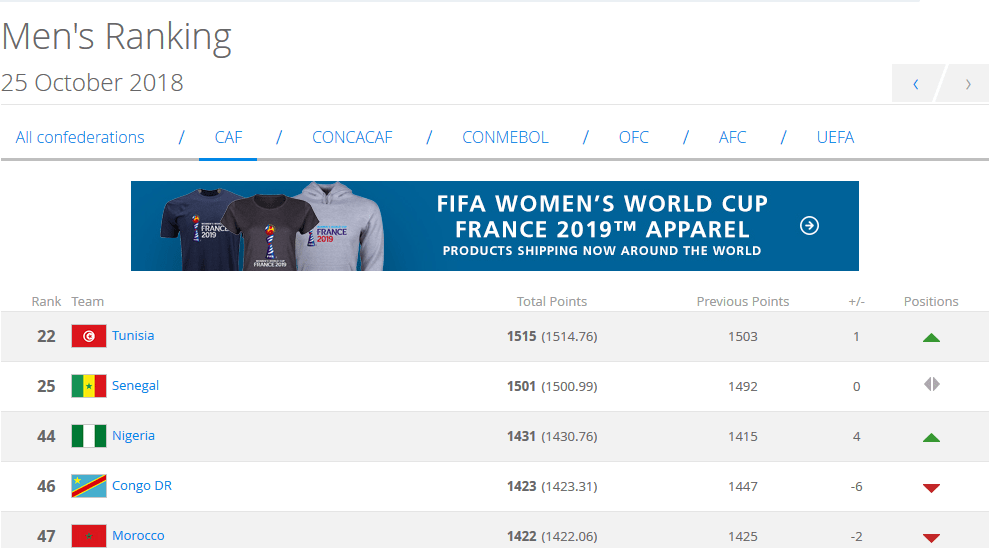Select the UEFA confederation tab

(x=835, y=137)
